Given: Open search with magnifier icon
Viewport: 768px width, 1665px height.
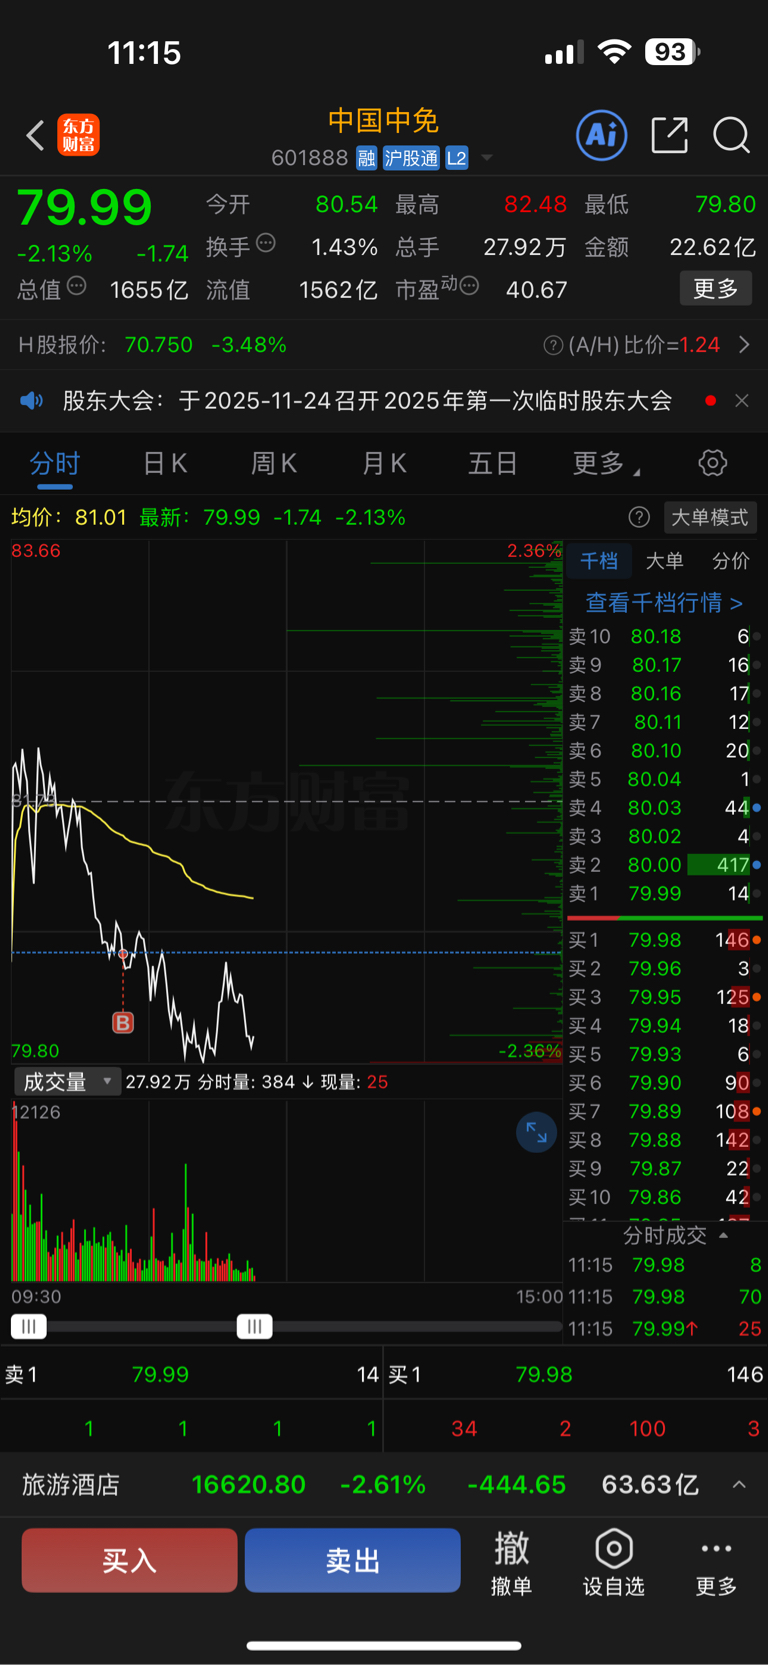Looking at the screenshot, I should pyautogui.click(x=731, y=135).
